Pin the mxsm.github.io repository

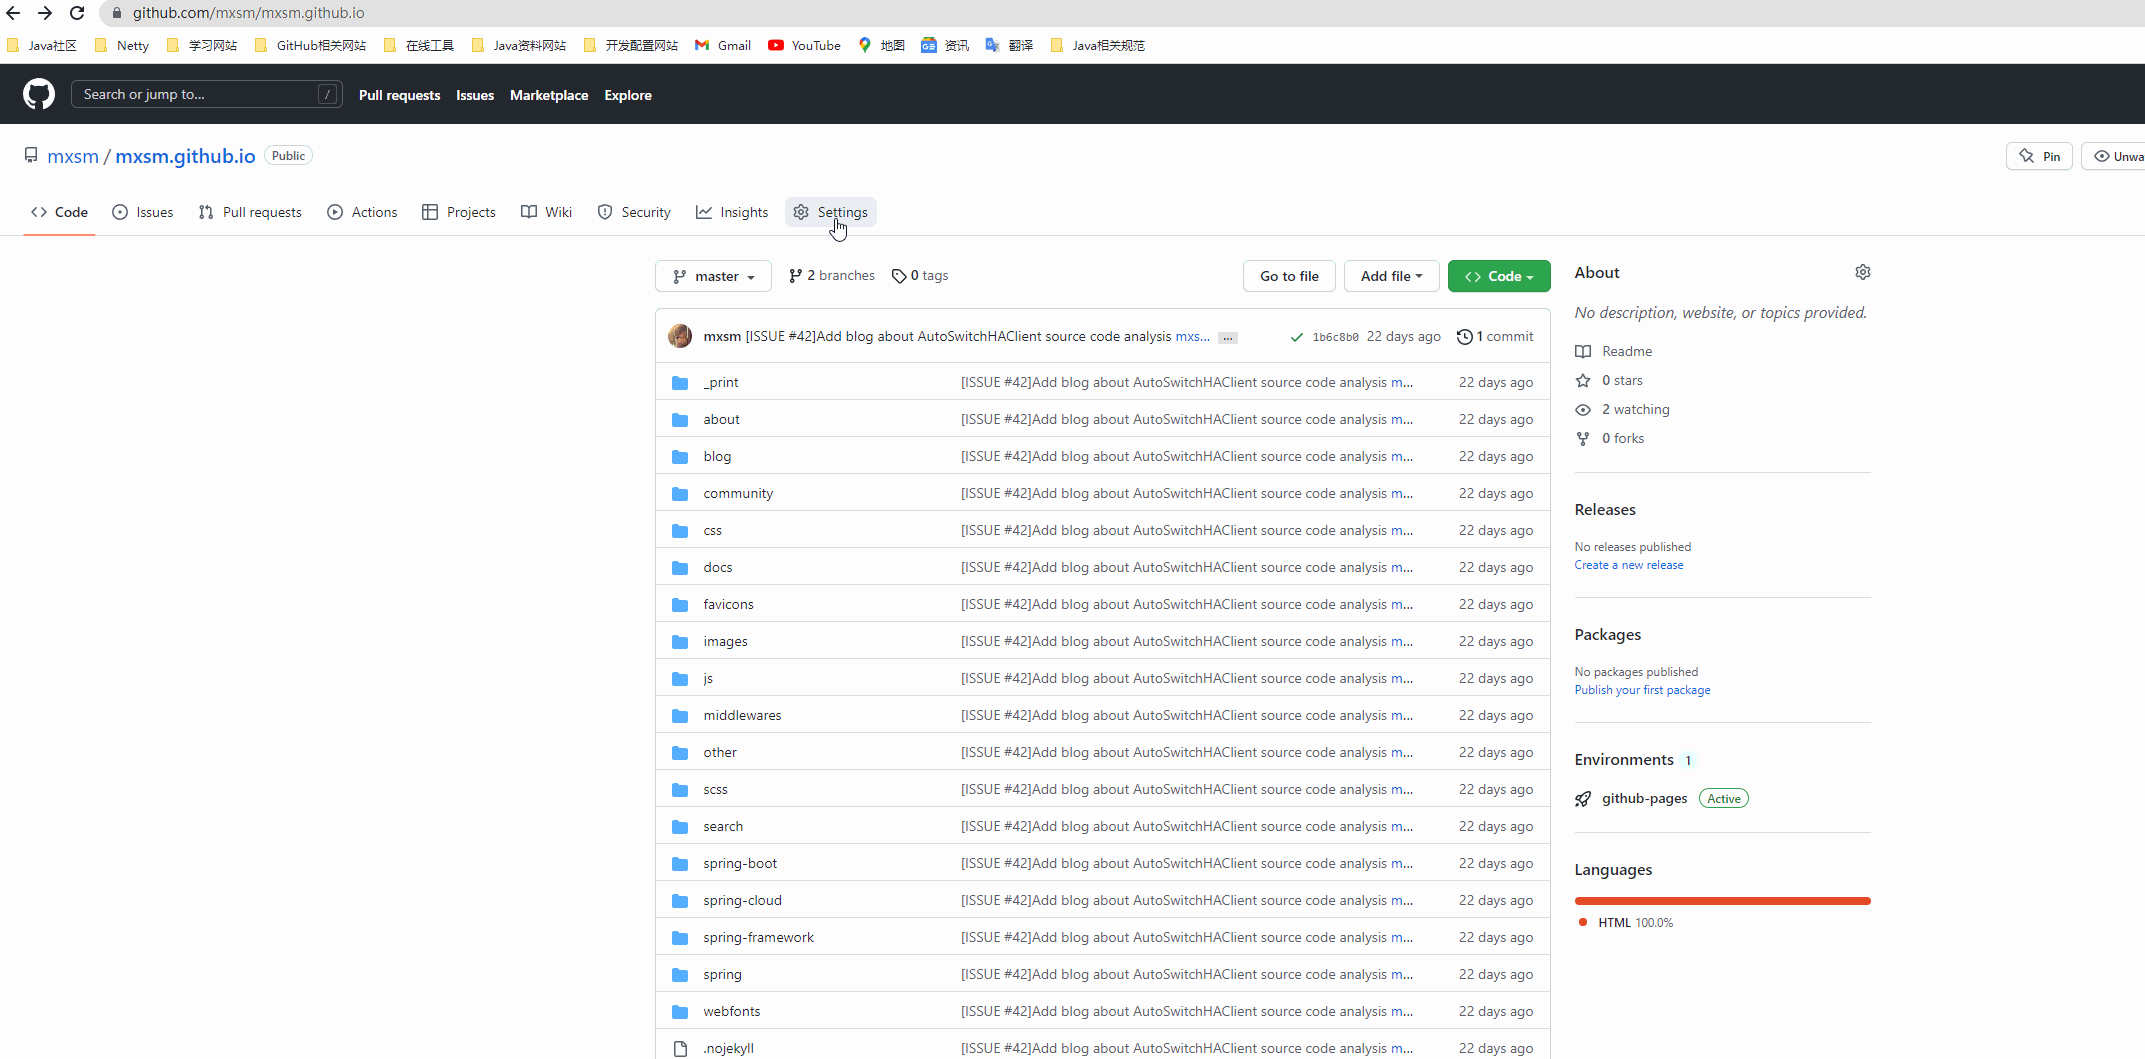pos(2040,156)
